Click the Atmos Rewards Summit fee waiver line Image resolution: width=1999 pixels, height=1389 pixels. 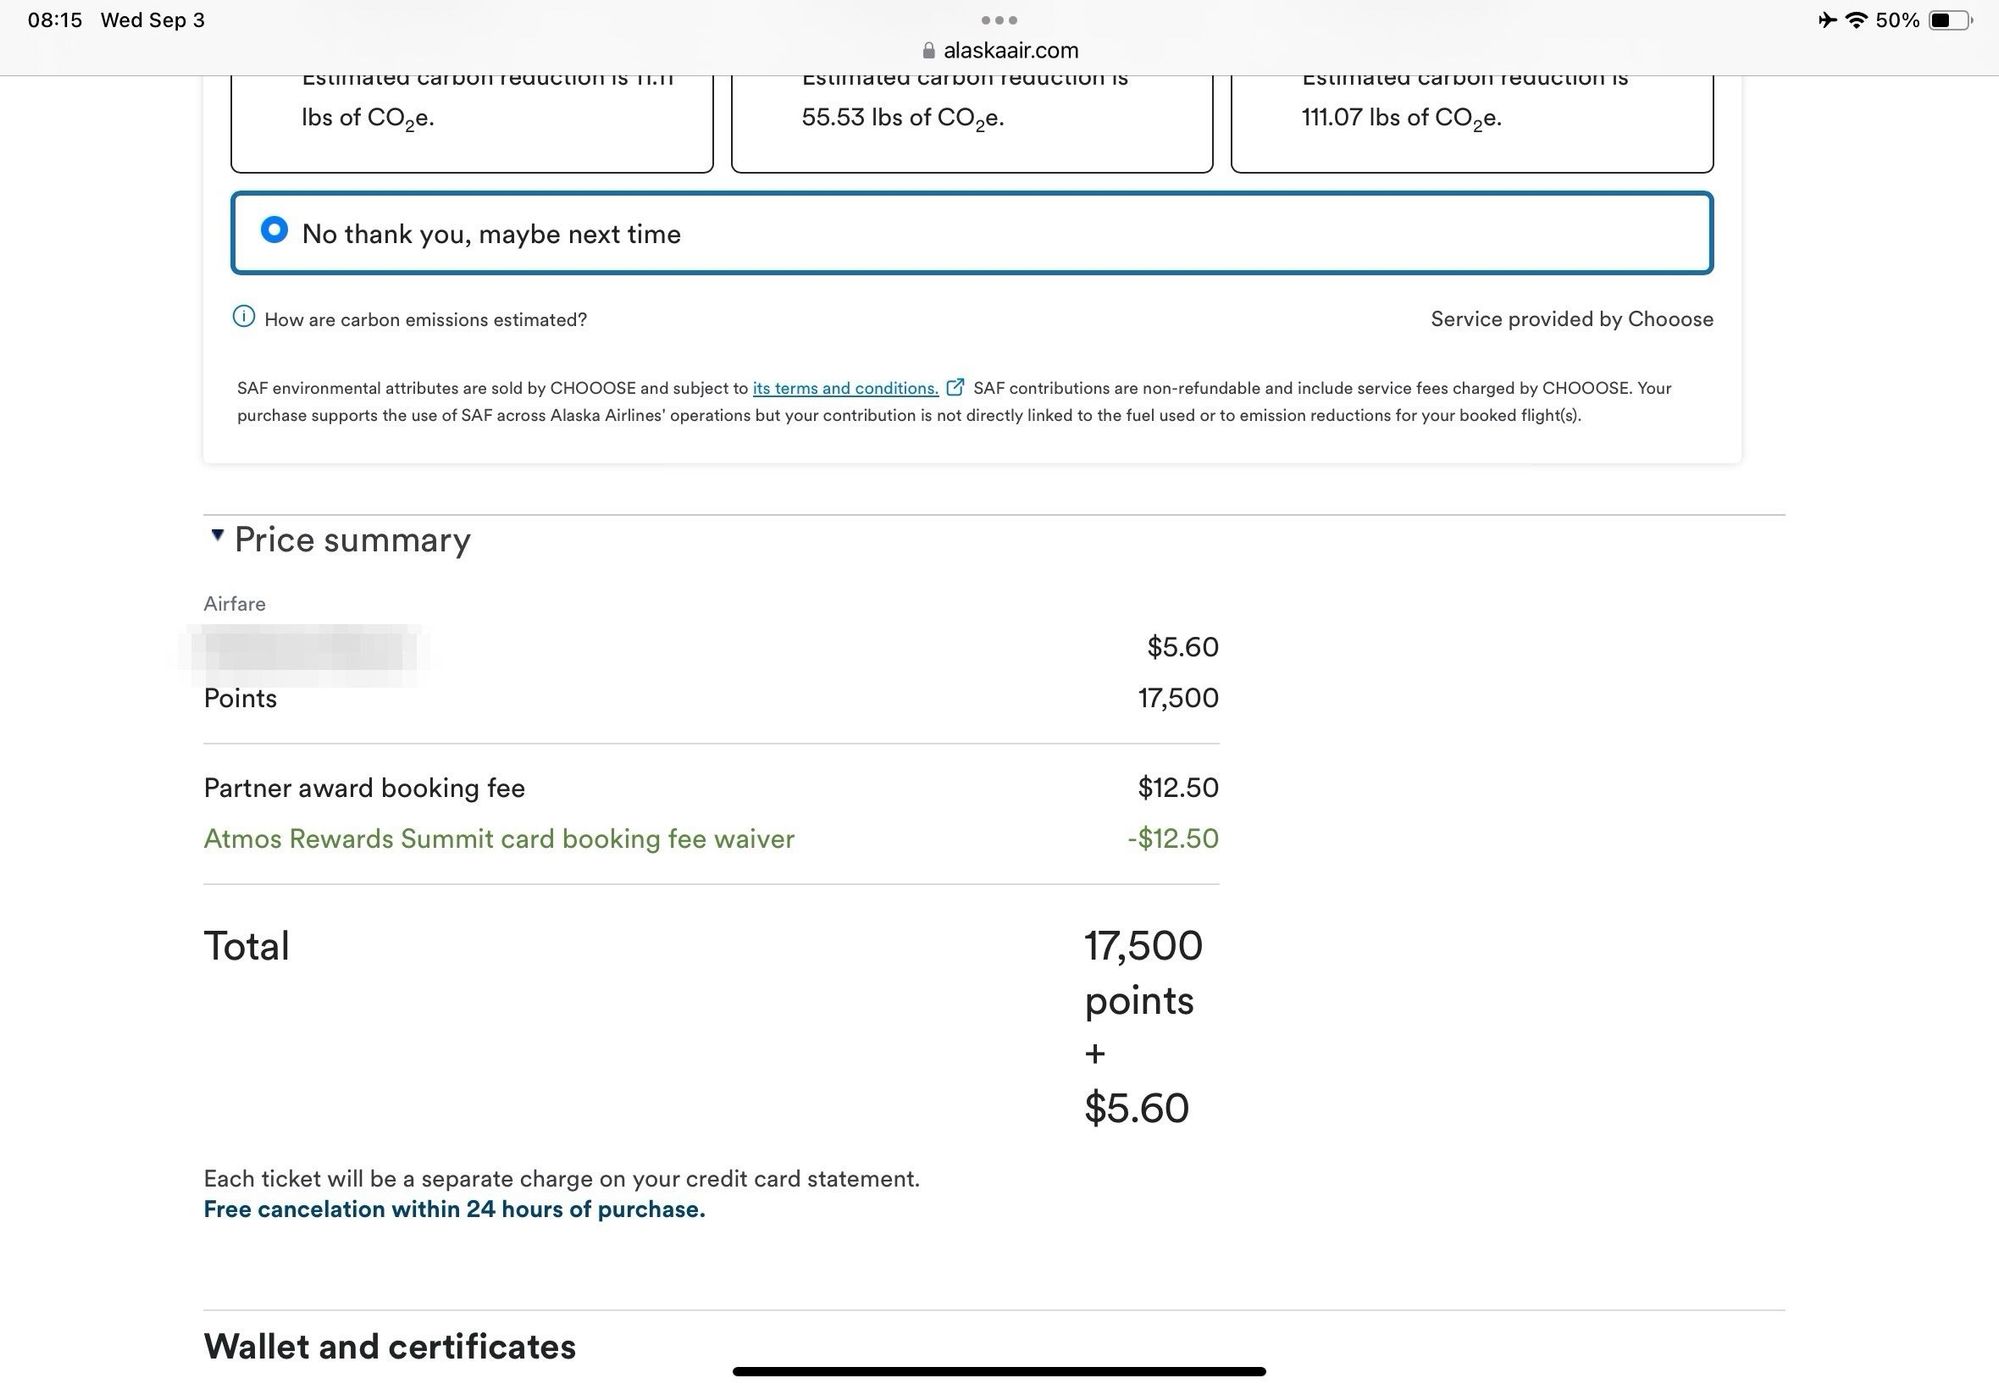point(499,838)
